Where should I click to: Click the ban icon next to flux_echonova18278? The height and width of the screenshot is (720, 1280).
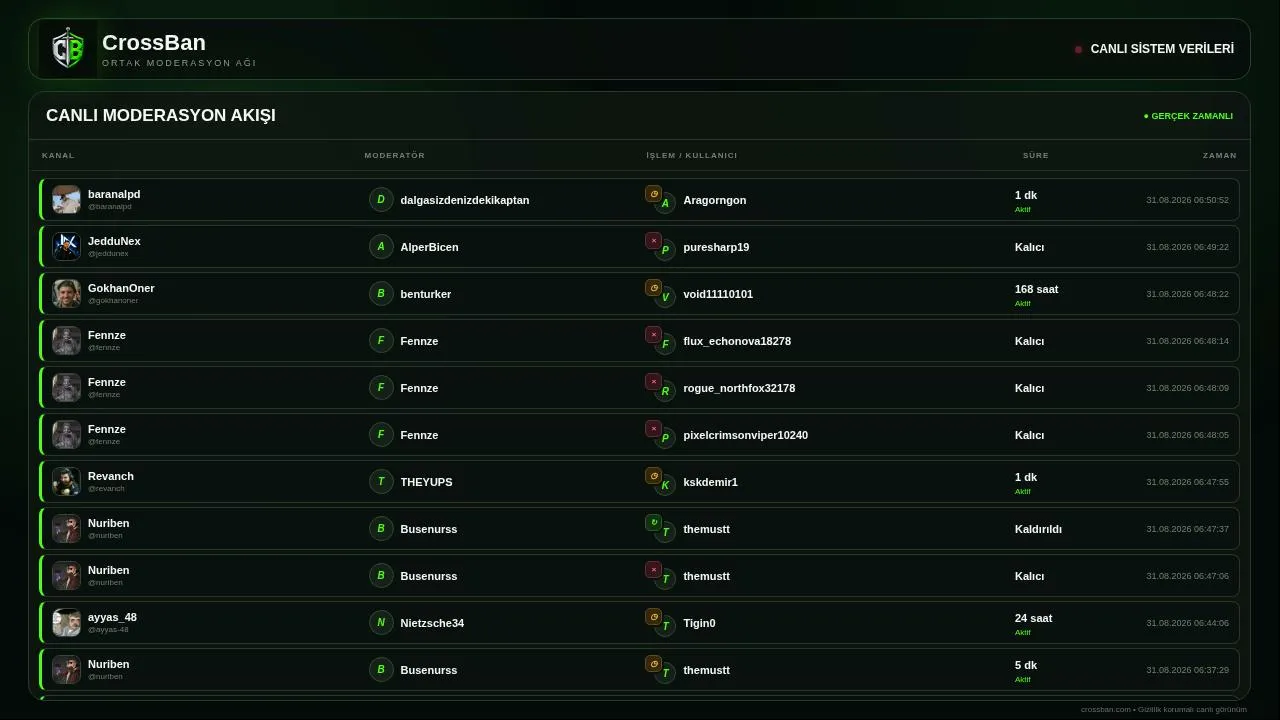[x=653, y=335]
